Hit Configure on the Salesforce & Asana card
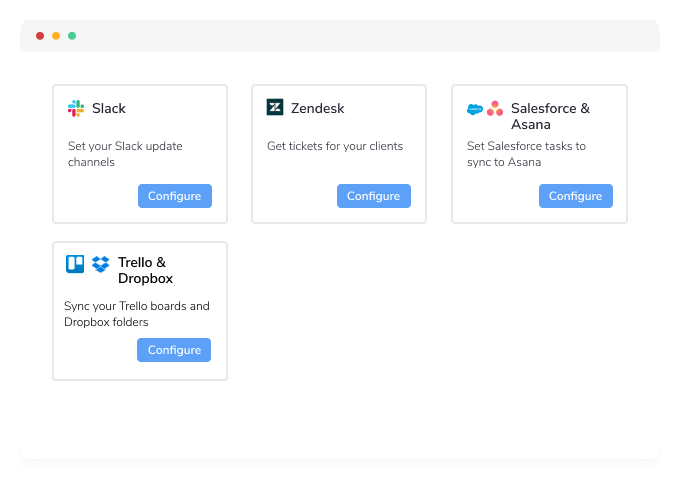Screen dimensions: 680x489 tap(575, 196)
